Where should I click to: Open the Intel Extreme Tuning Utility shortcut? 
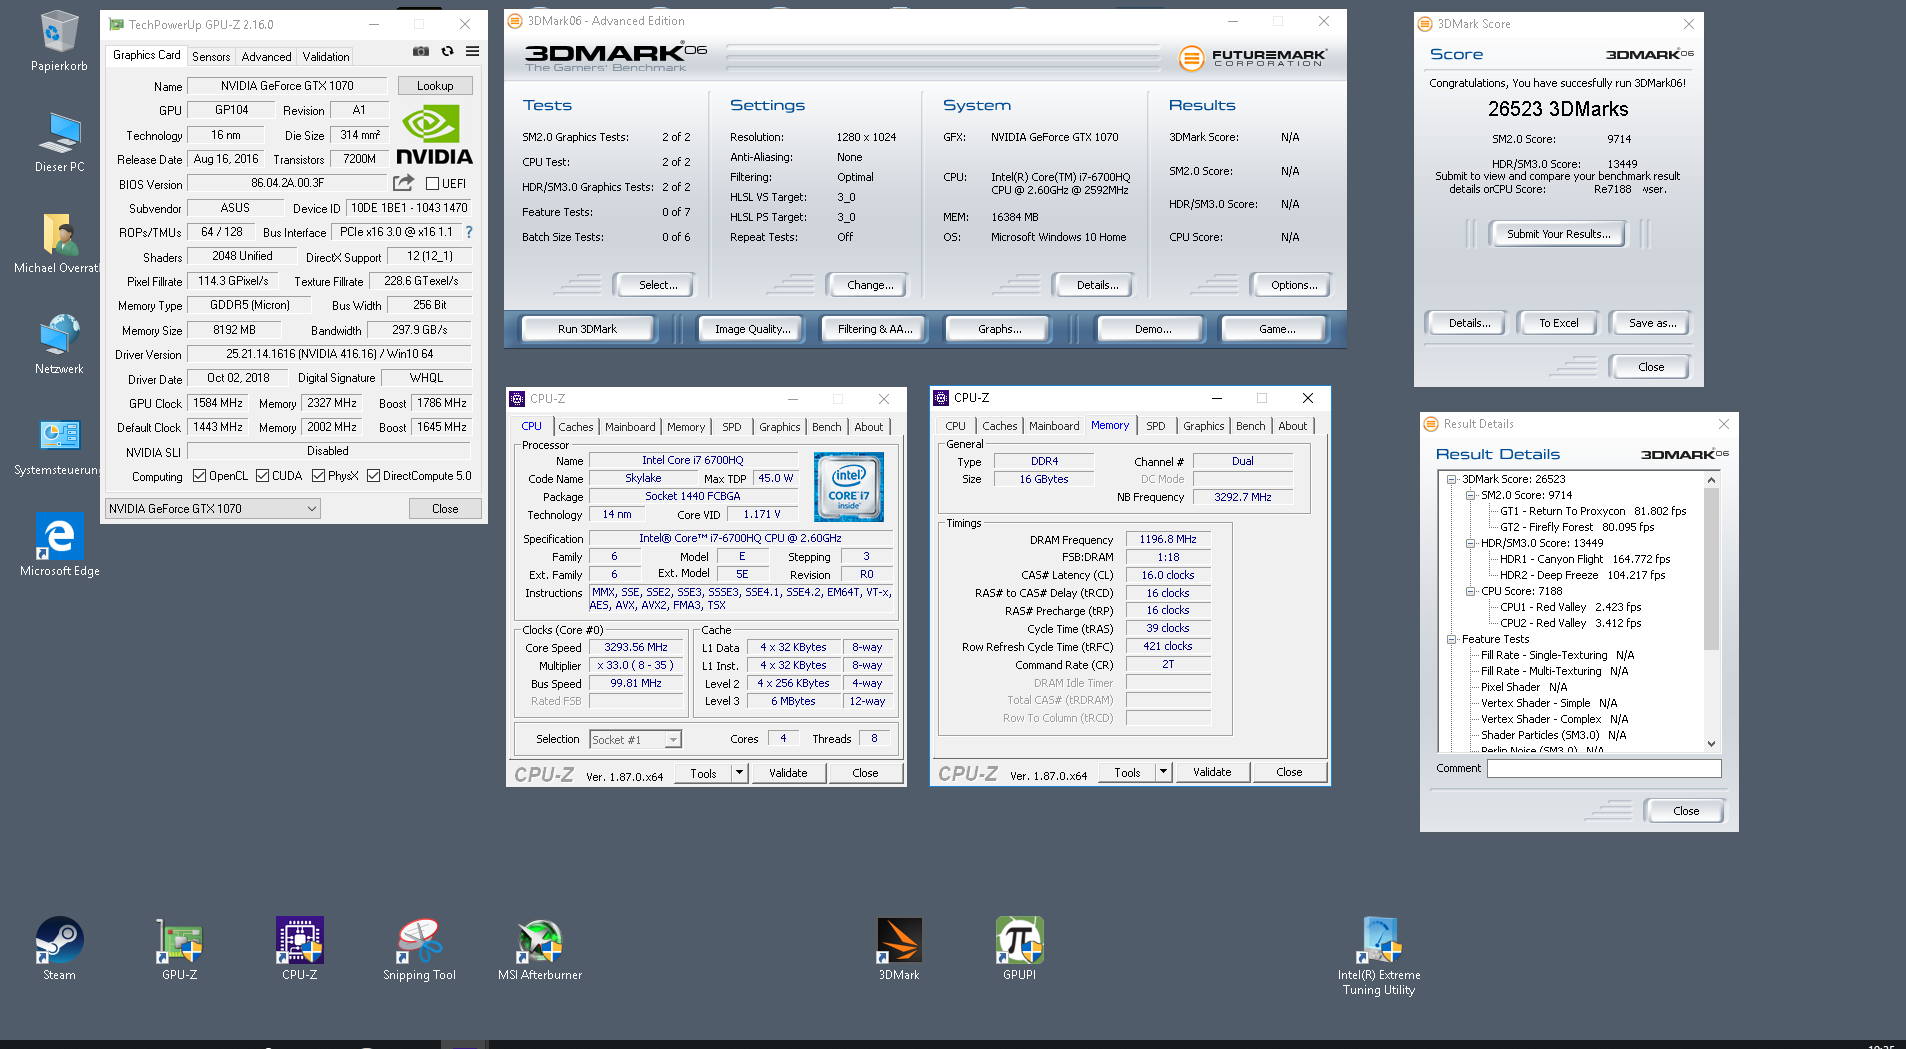point(1379,955)
